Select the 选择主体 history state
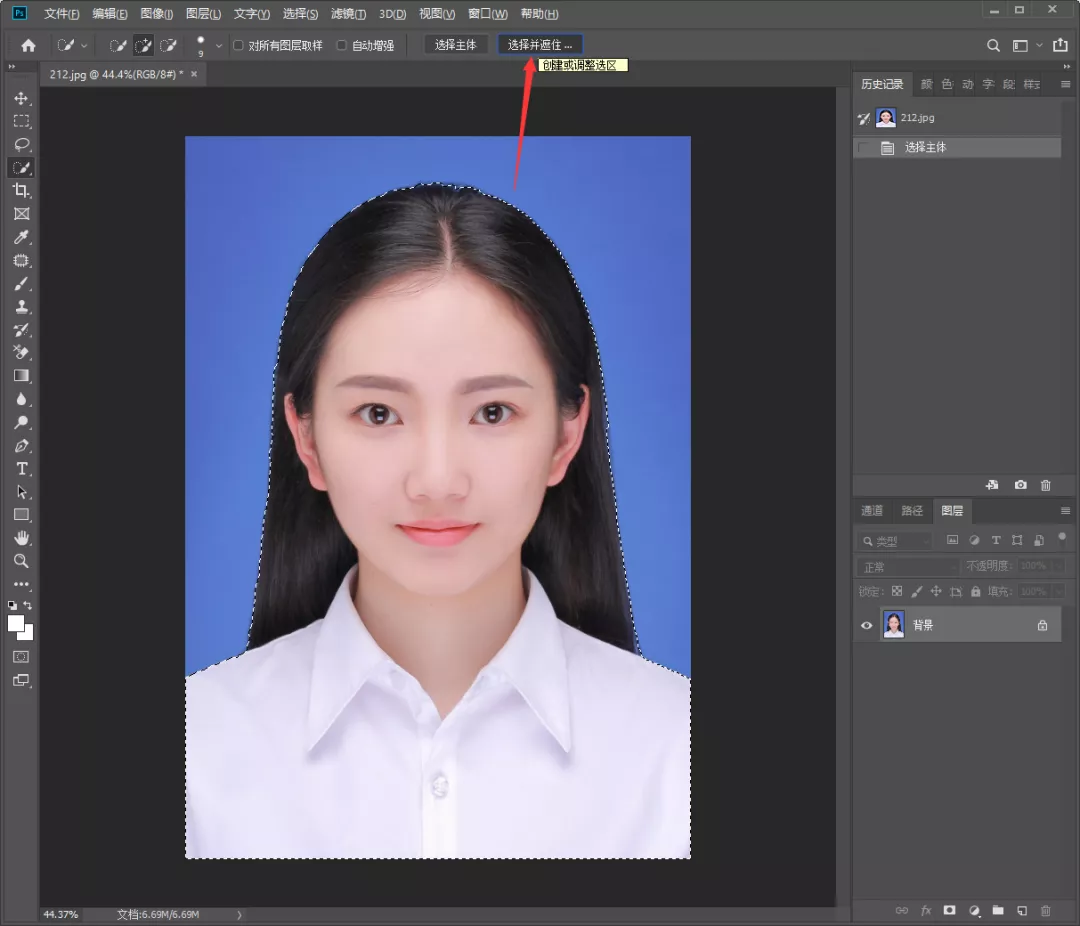 click(925, 147)
